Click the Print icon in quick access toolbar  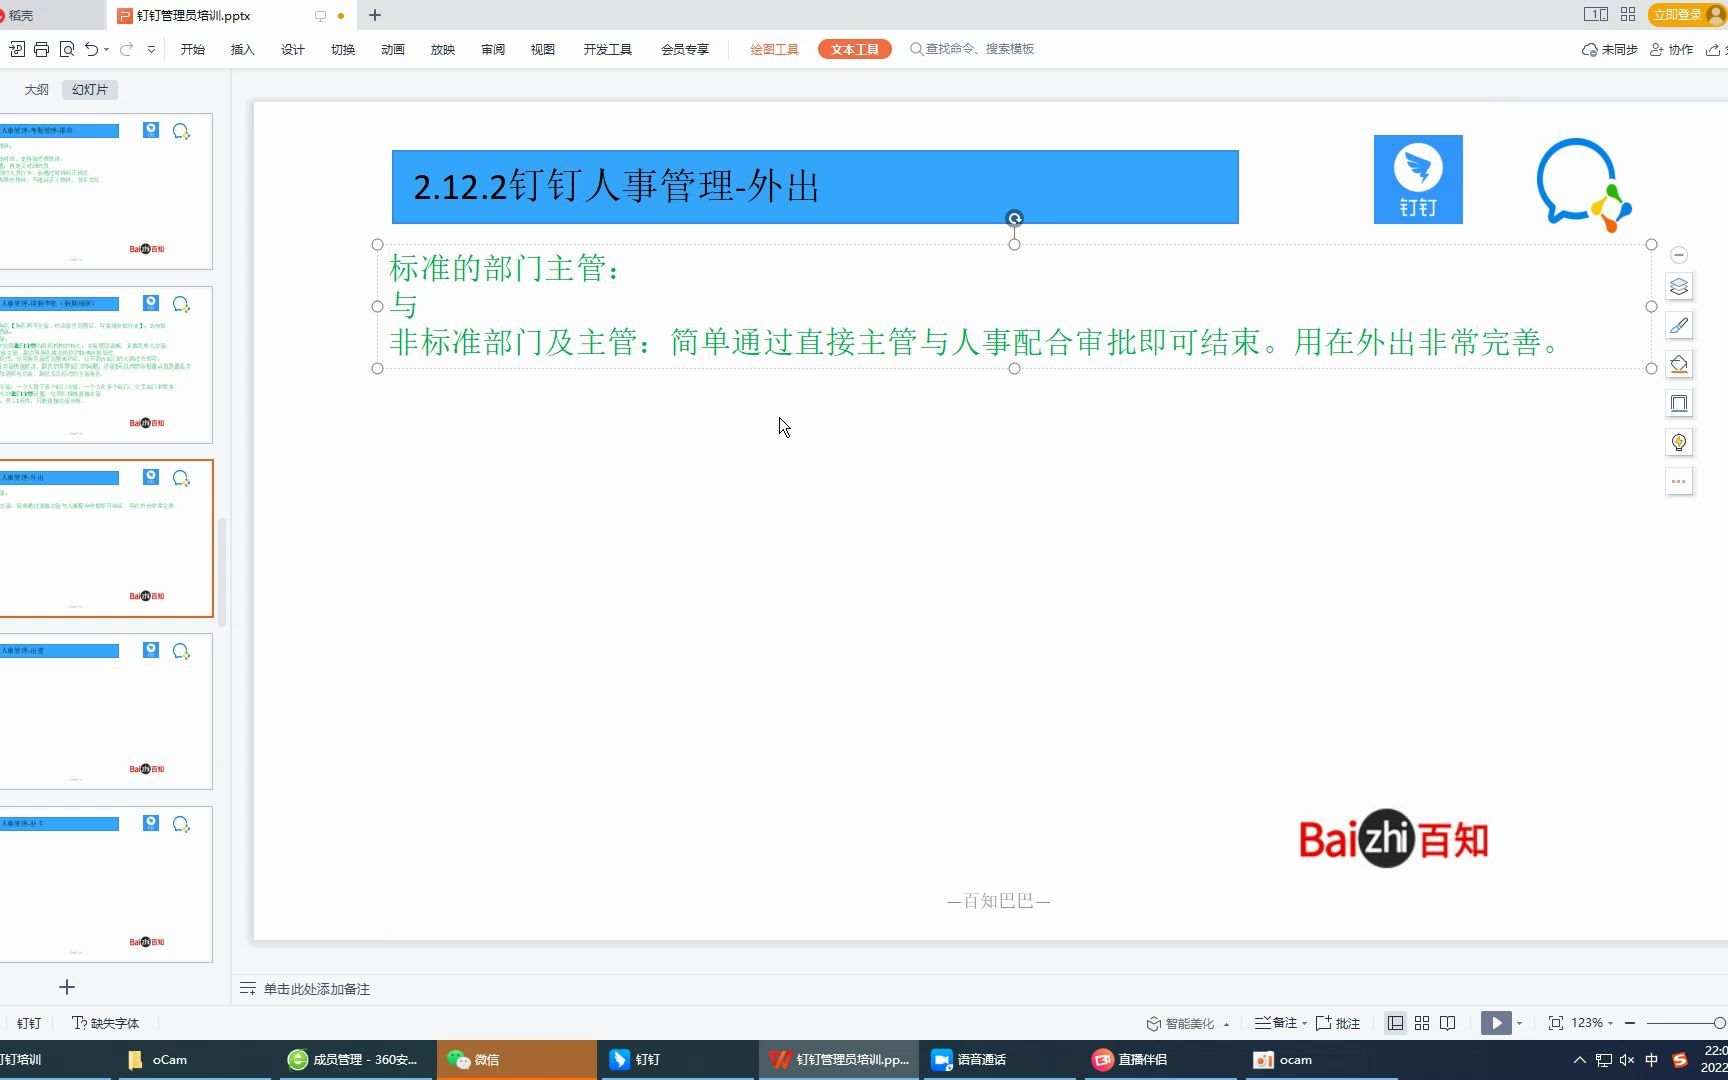(x=41, y=48)
